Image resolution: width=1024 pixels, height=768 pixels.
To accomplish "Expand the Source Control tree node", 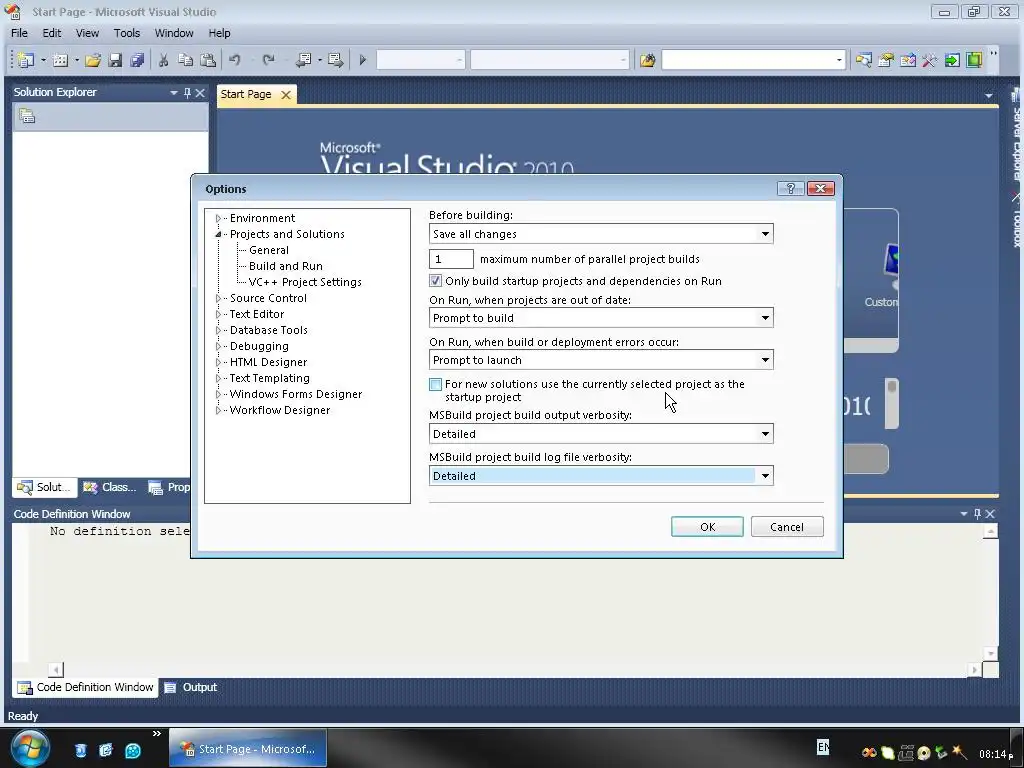I will point(218,298).
